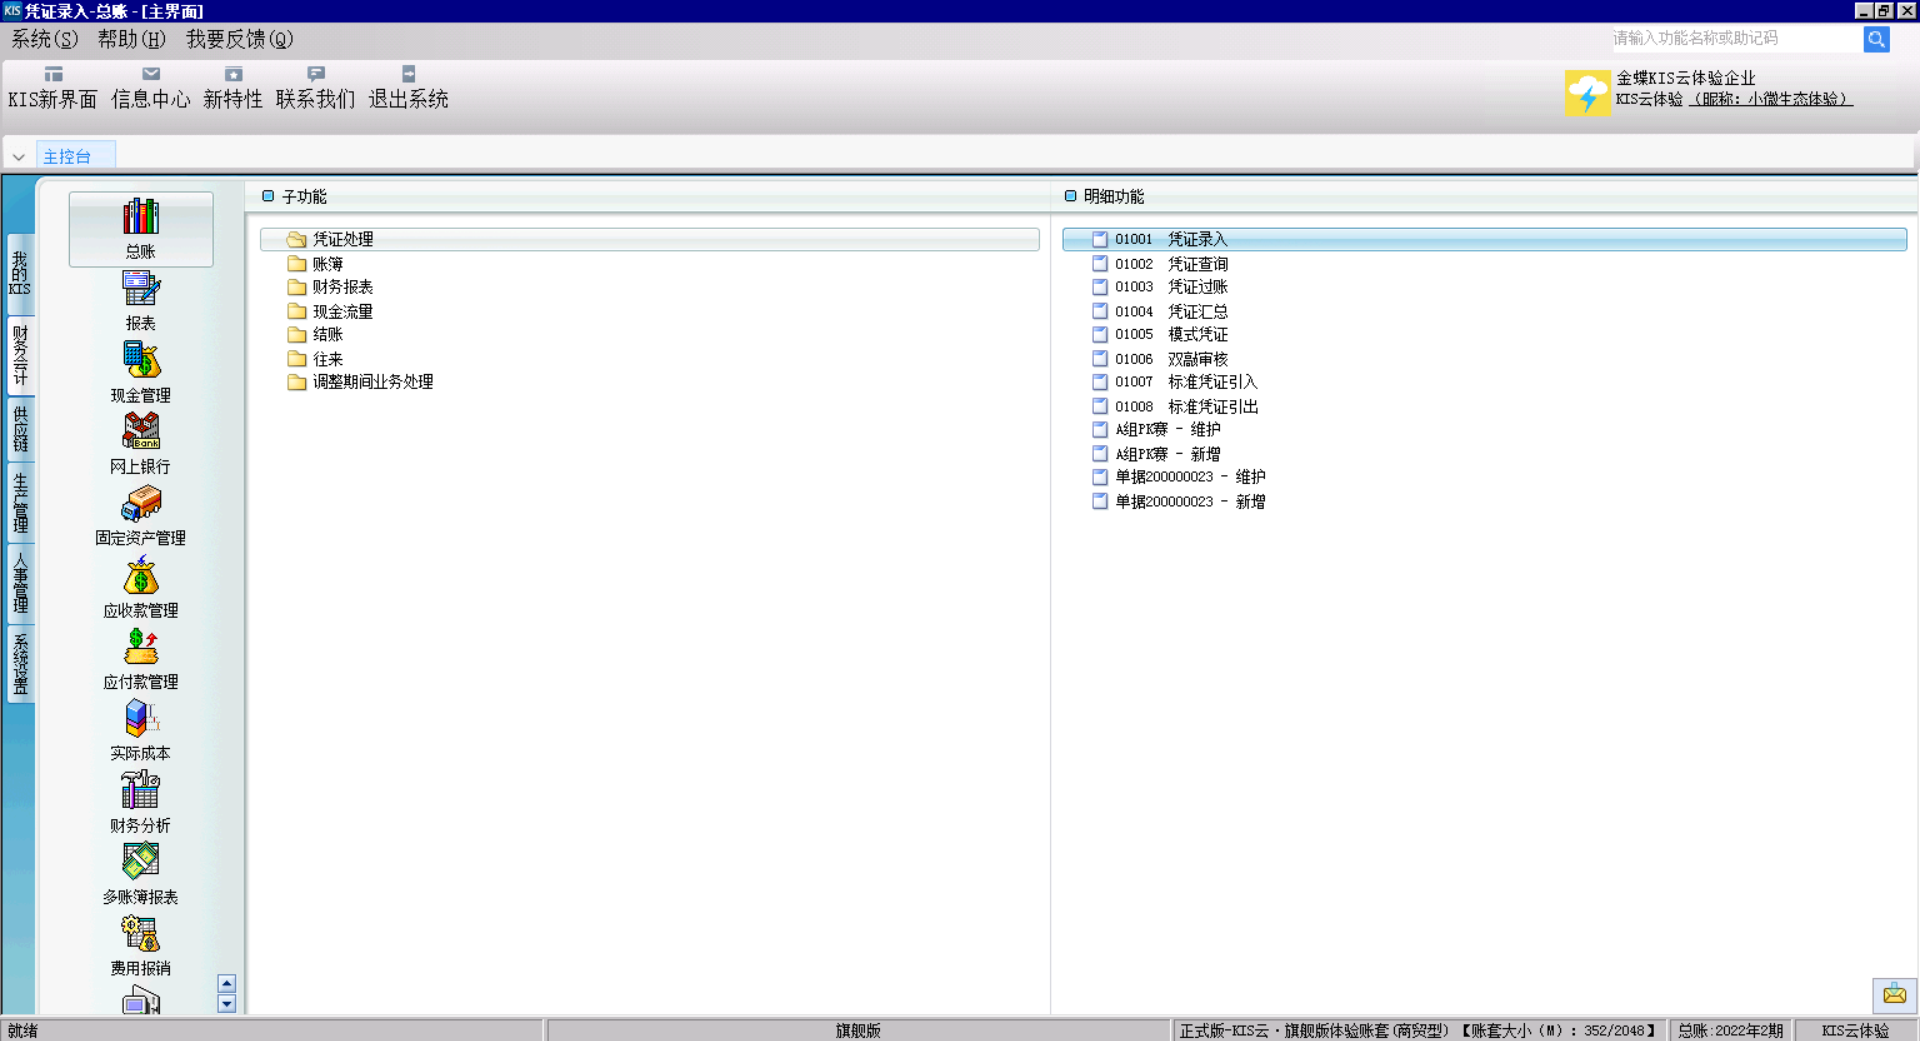1920x1041 pixels.
Task: Click the KIS云体验 nickname link
Action: click(x=1770, y=99)
